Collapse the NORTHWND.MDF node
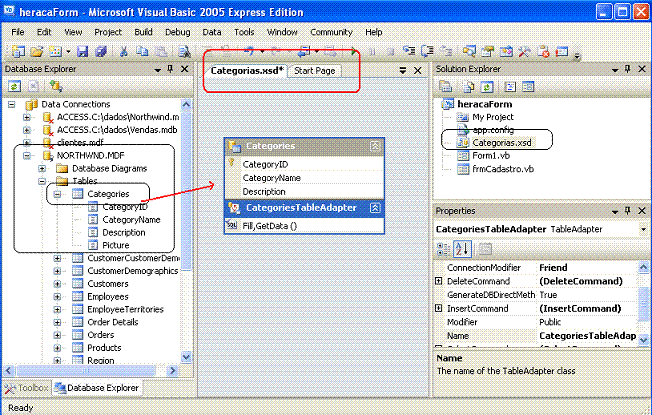 (27, 156)
